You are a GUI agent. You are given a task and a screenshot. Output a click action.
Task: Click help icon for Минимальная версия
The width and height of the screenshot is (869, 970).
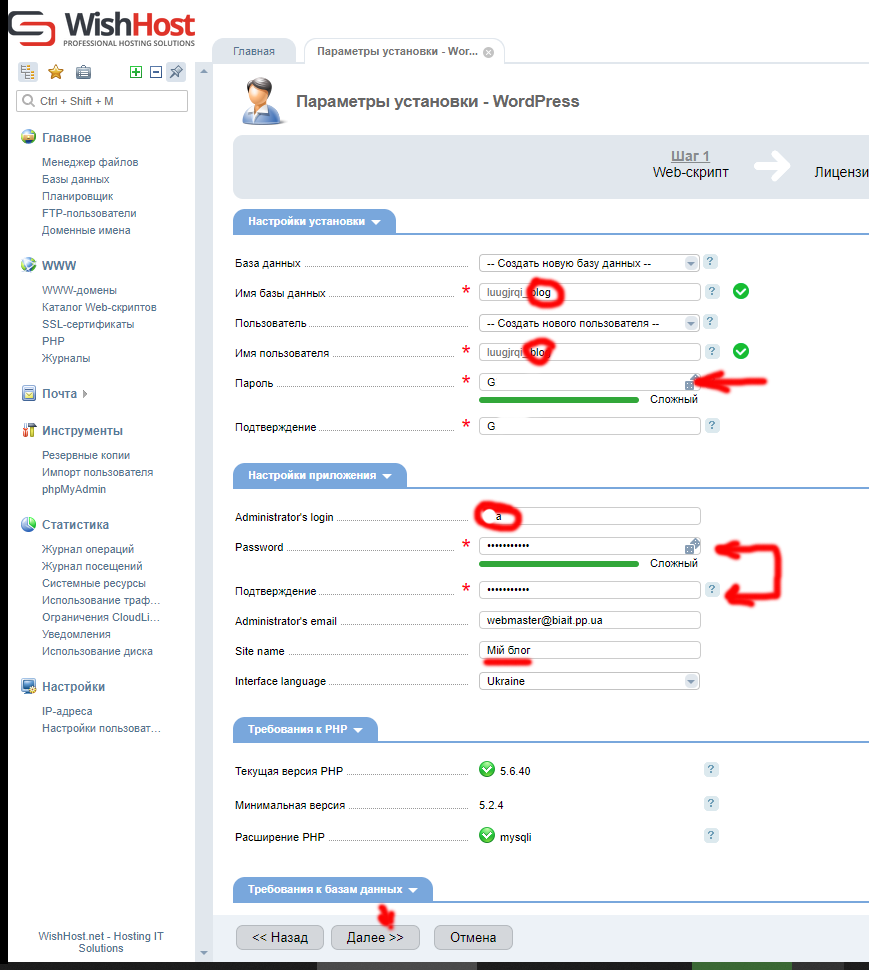711,804
